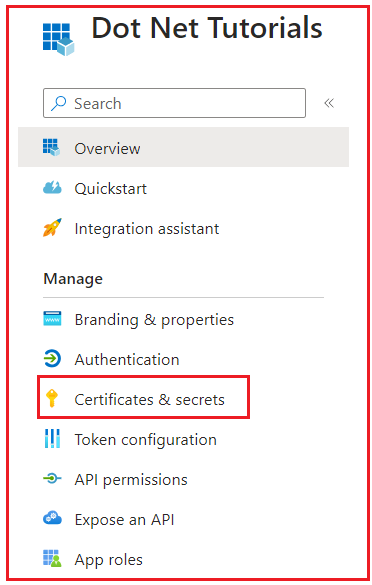Click the Certificates & secrets key icon
The width and height of the screenshot is (372, 585).
coord(51,398)
